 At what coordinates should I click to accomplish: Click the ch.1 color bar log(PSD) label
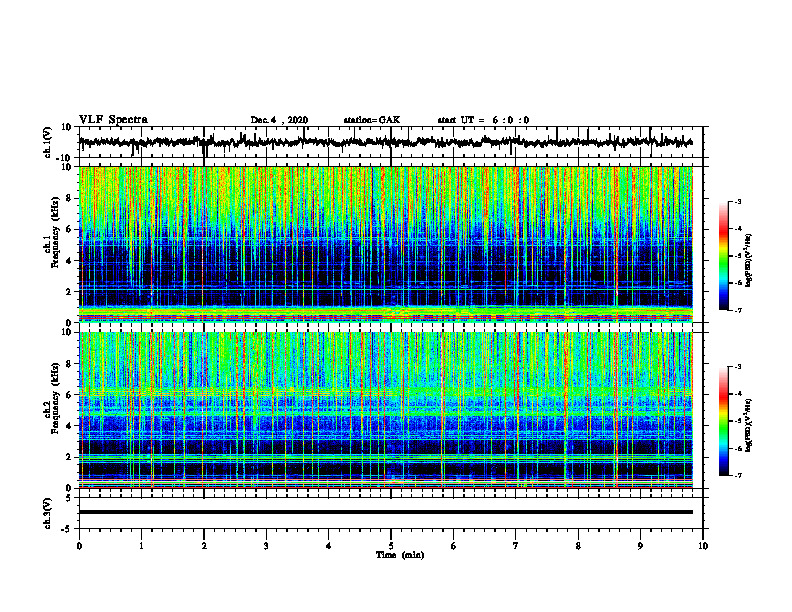point(748,260)
